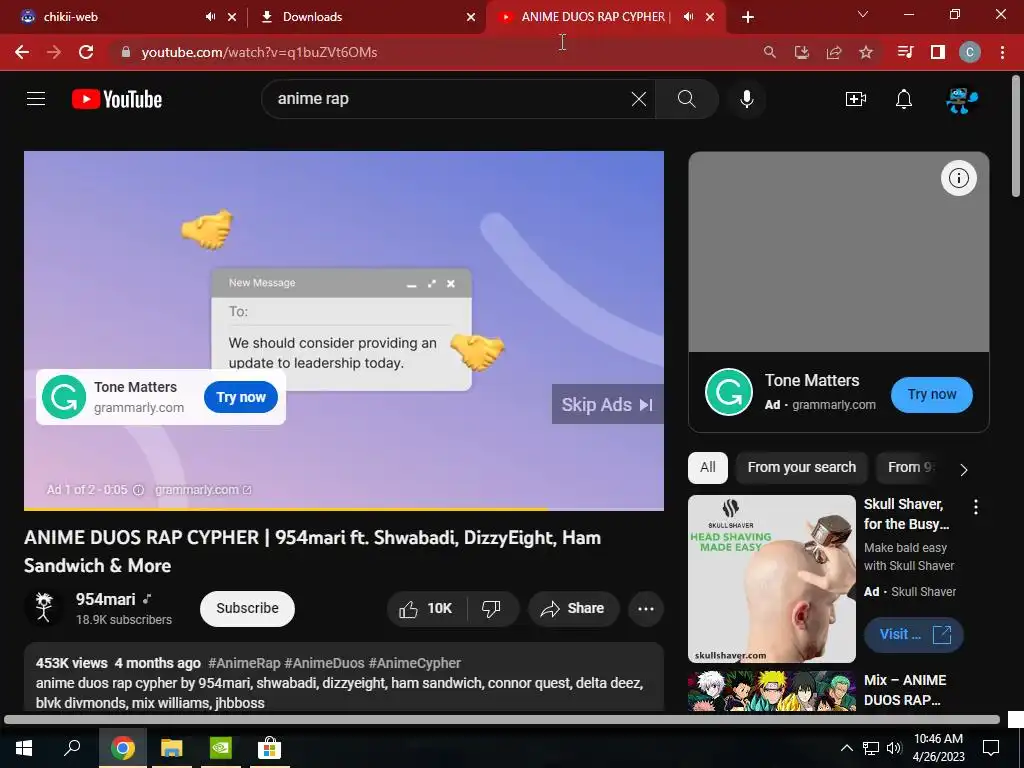Click 'Try now' in the sidebar ad
1024x768 pixels.
(x=931, y=394)
